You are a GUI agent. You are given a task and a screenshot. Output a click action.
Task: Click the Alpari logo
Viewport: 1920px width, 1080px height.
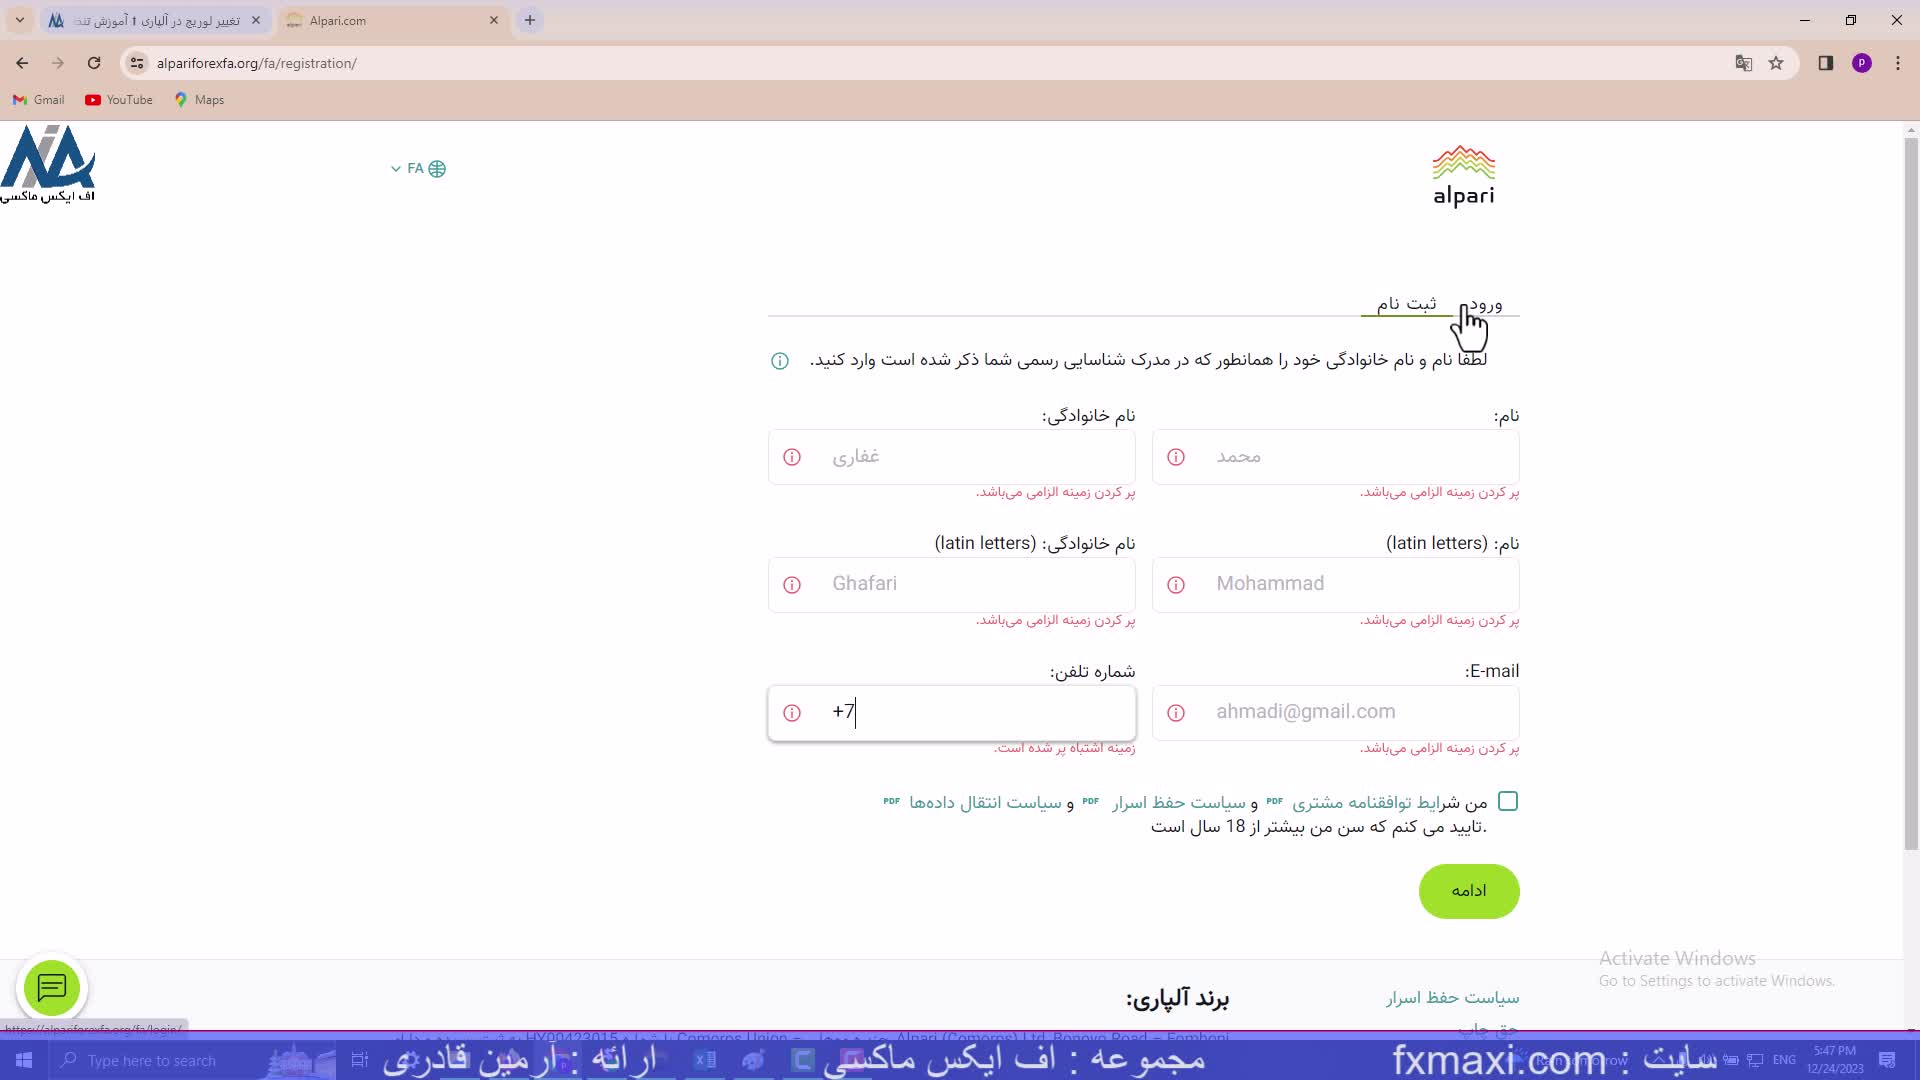[x=1463, y=177]
